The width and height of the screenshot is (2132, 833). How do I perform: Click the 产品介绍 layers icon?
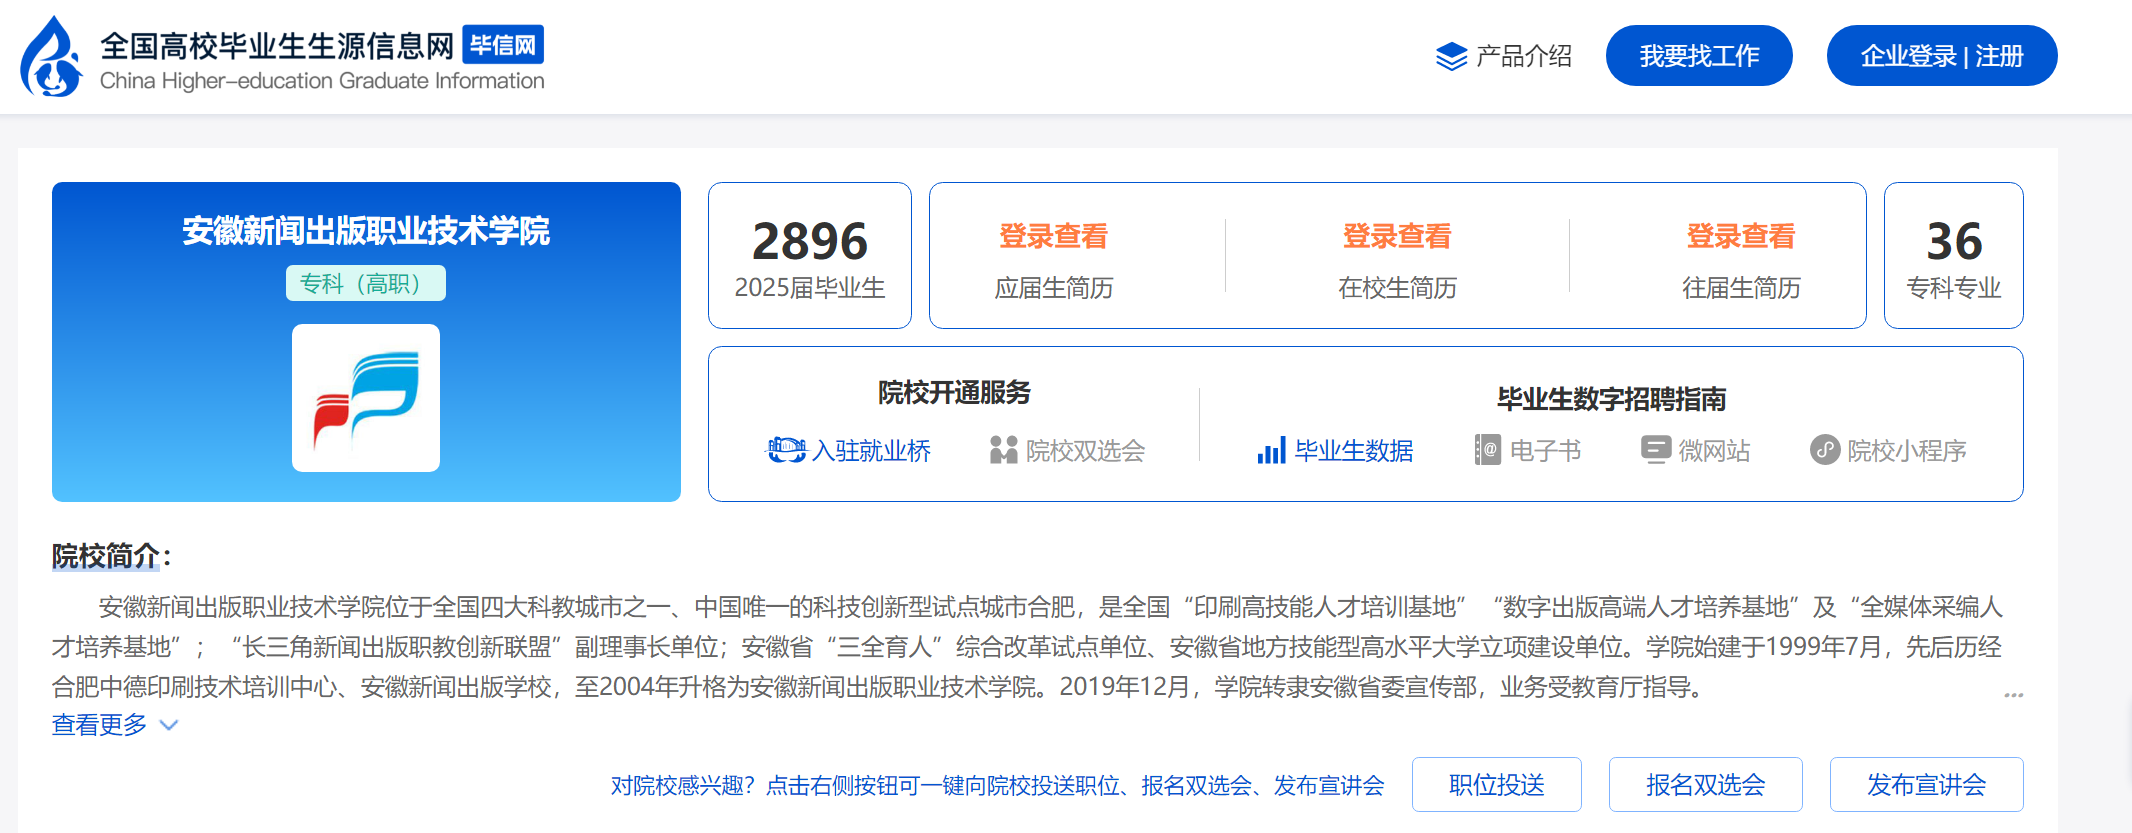tap(1451, 57)
